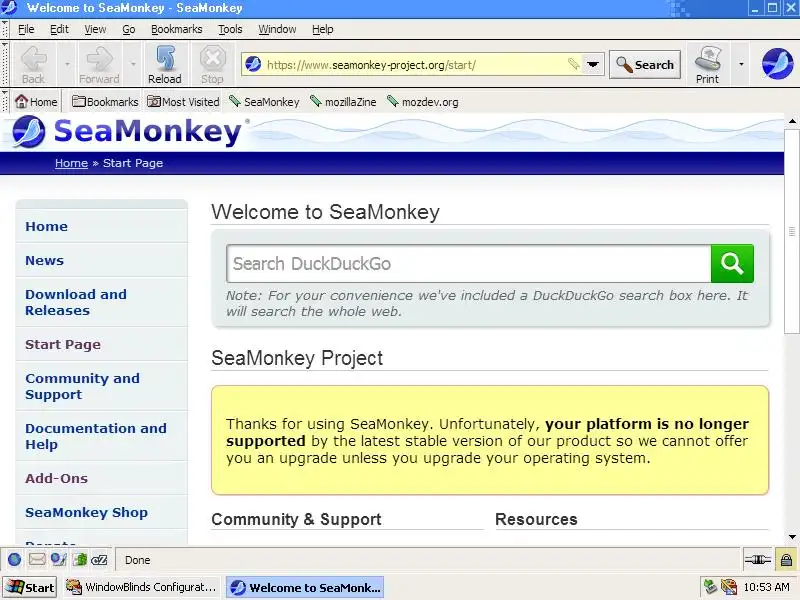Reload the current page

point(165,64)
